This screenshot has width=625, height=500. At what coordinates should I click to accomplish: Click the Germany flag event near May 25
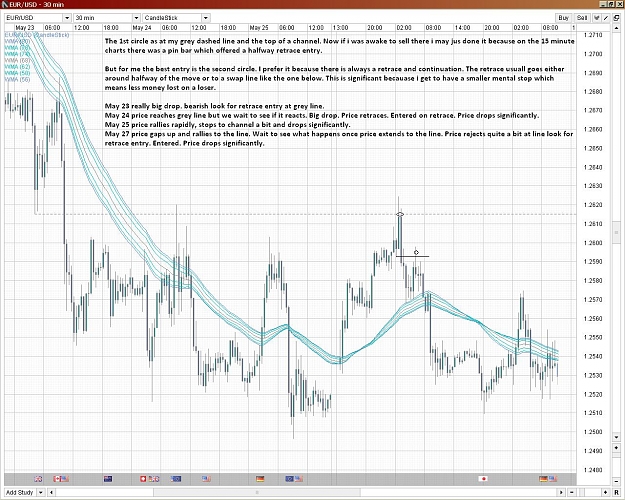[x=260, y=479]
